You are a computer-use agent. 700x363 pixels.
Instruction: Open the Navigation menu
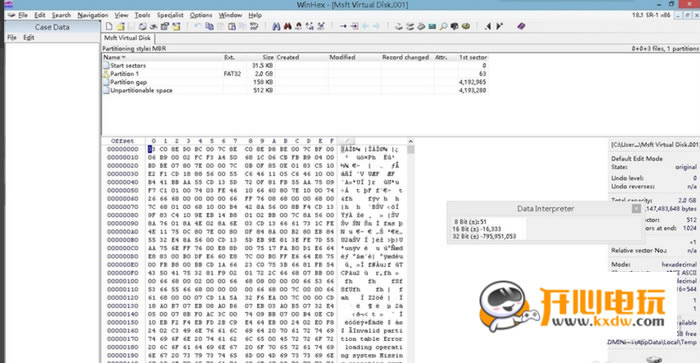(92, 15)
